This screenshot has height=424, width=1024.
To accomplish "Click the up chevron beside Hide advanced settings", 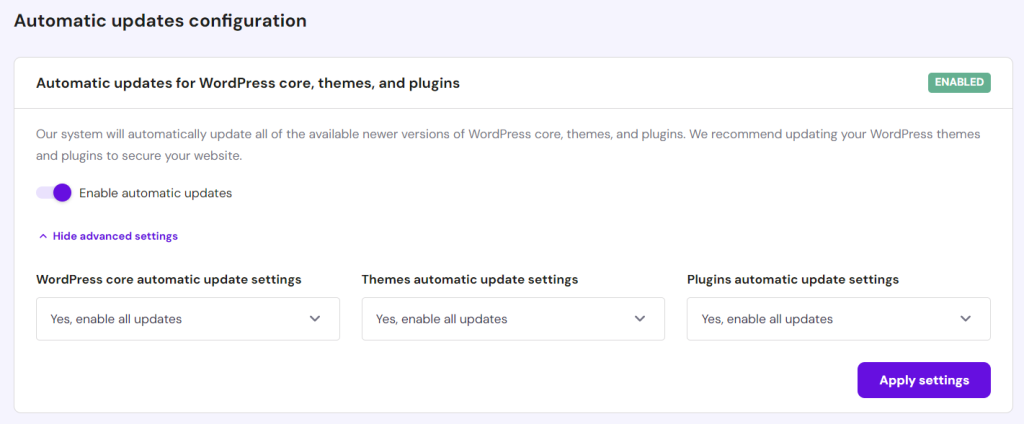I will (42, 236).
